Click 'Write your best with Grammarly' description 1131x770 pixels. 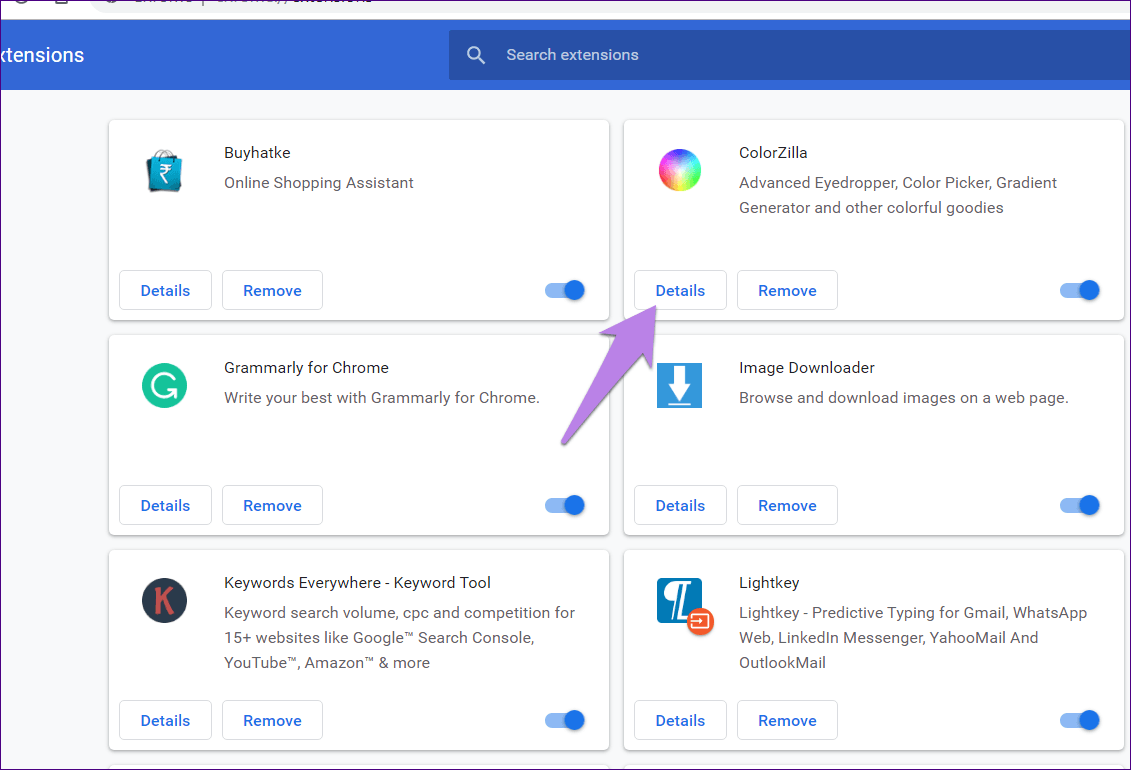click(x=382, y=398)
